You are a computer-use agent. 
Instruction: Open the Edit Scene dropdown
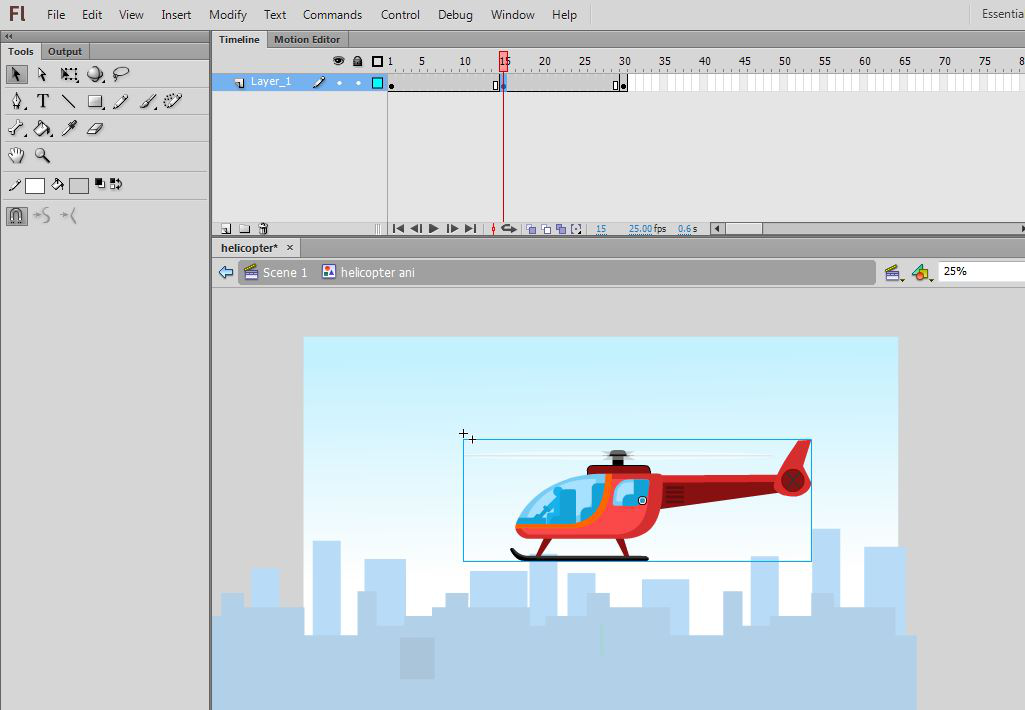(893, 272)
